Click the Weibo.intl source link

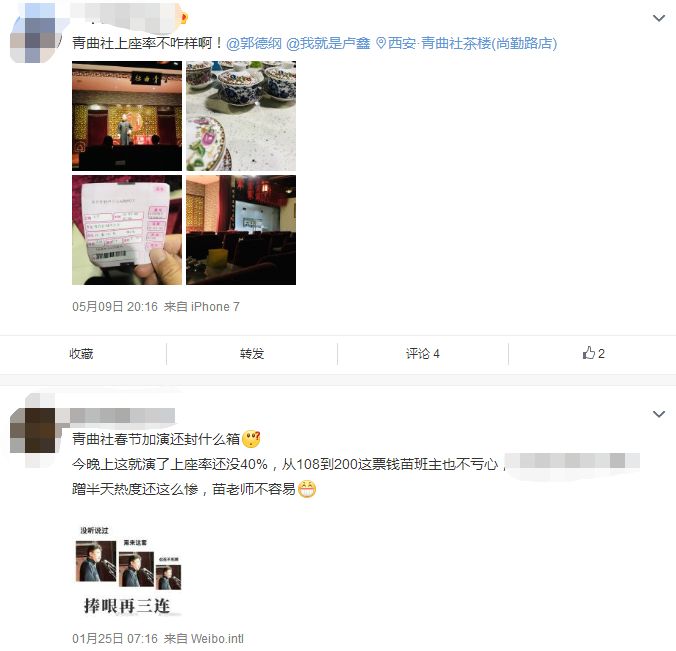[217, 638]
